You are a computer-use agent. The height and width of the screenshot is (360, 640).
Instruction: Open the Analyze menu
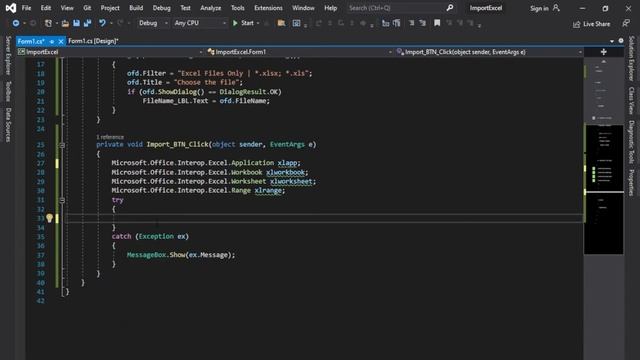click(211, 8)
